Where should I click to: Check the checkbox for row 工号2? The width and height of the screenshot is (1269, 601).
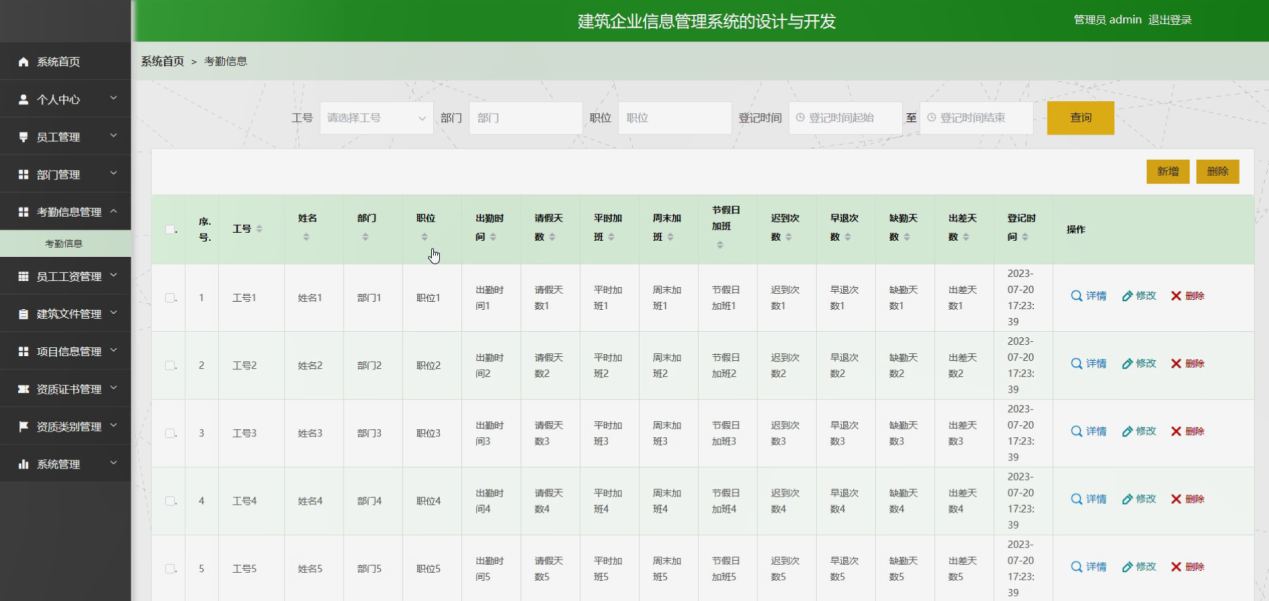pyautogui.click(x=170, y=365)
